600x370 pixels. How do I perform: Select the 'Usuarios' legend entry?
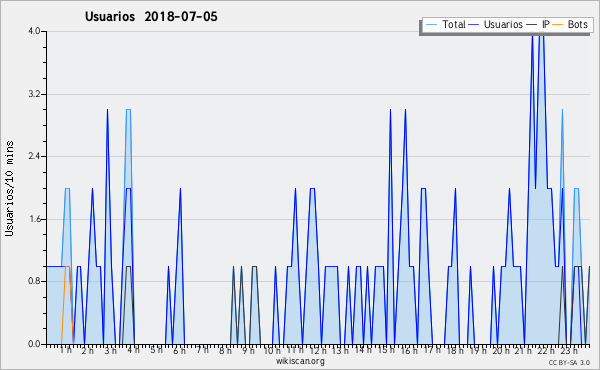click(x=496, y=24)
